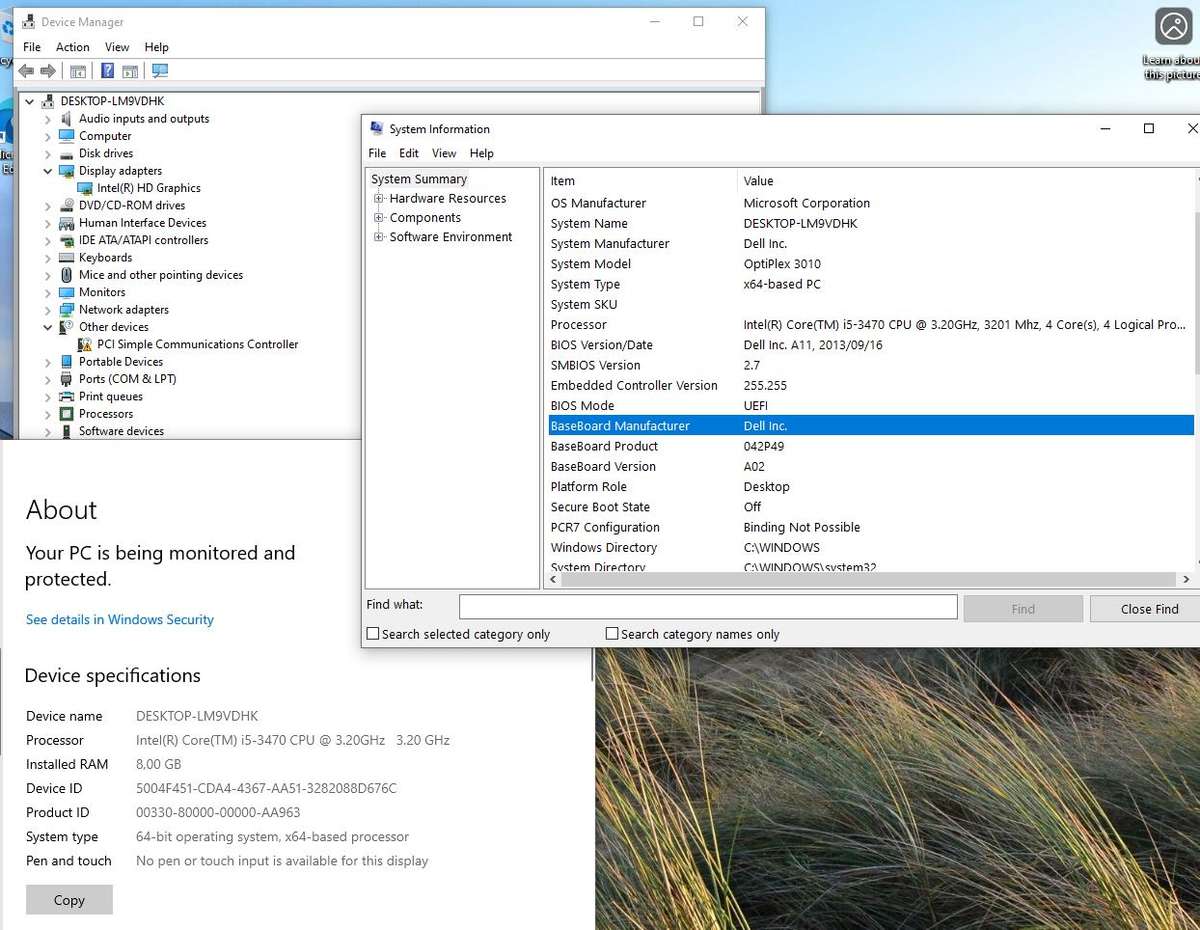Select the Intel(R) HD Graphics device icon
Screen dimensions: 1200x930
pyautogui.click(x=86, y=188)
